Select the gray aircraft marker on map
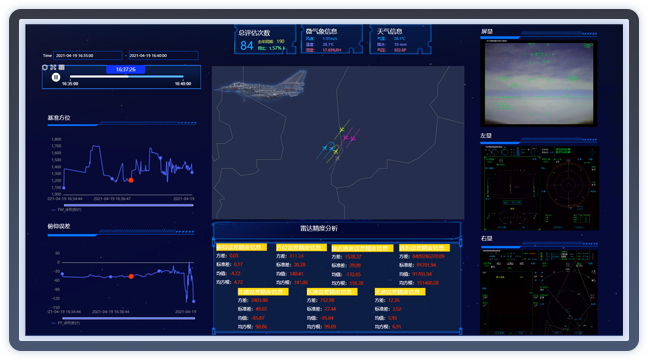 (338, 158)
